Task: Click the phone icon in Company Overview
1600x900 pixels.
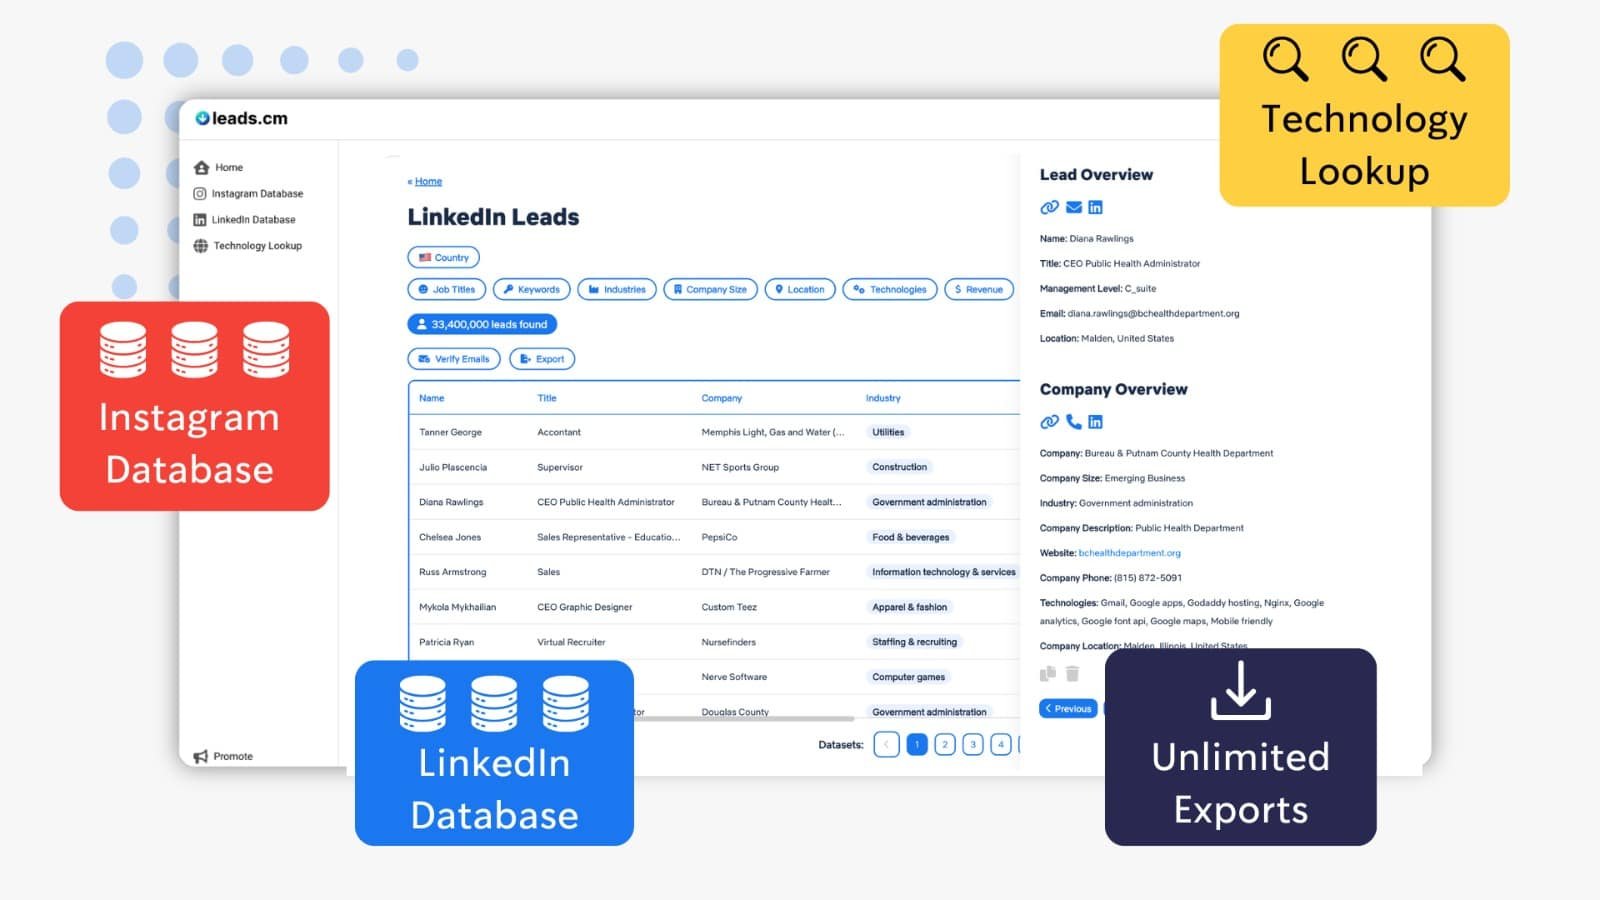Action: coord(1073,422)
